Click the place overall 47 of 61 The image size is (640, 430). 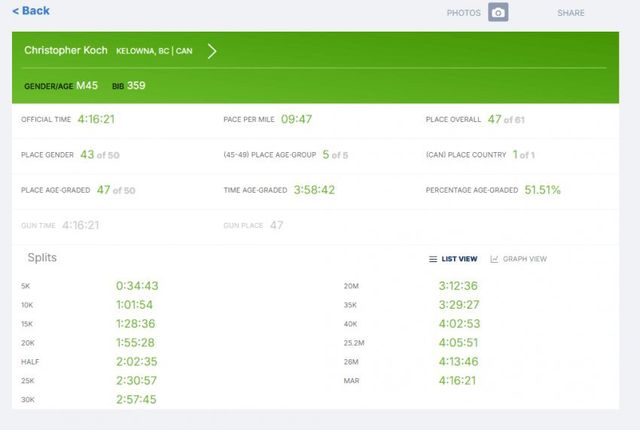coord(505,119)
